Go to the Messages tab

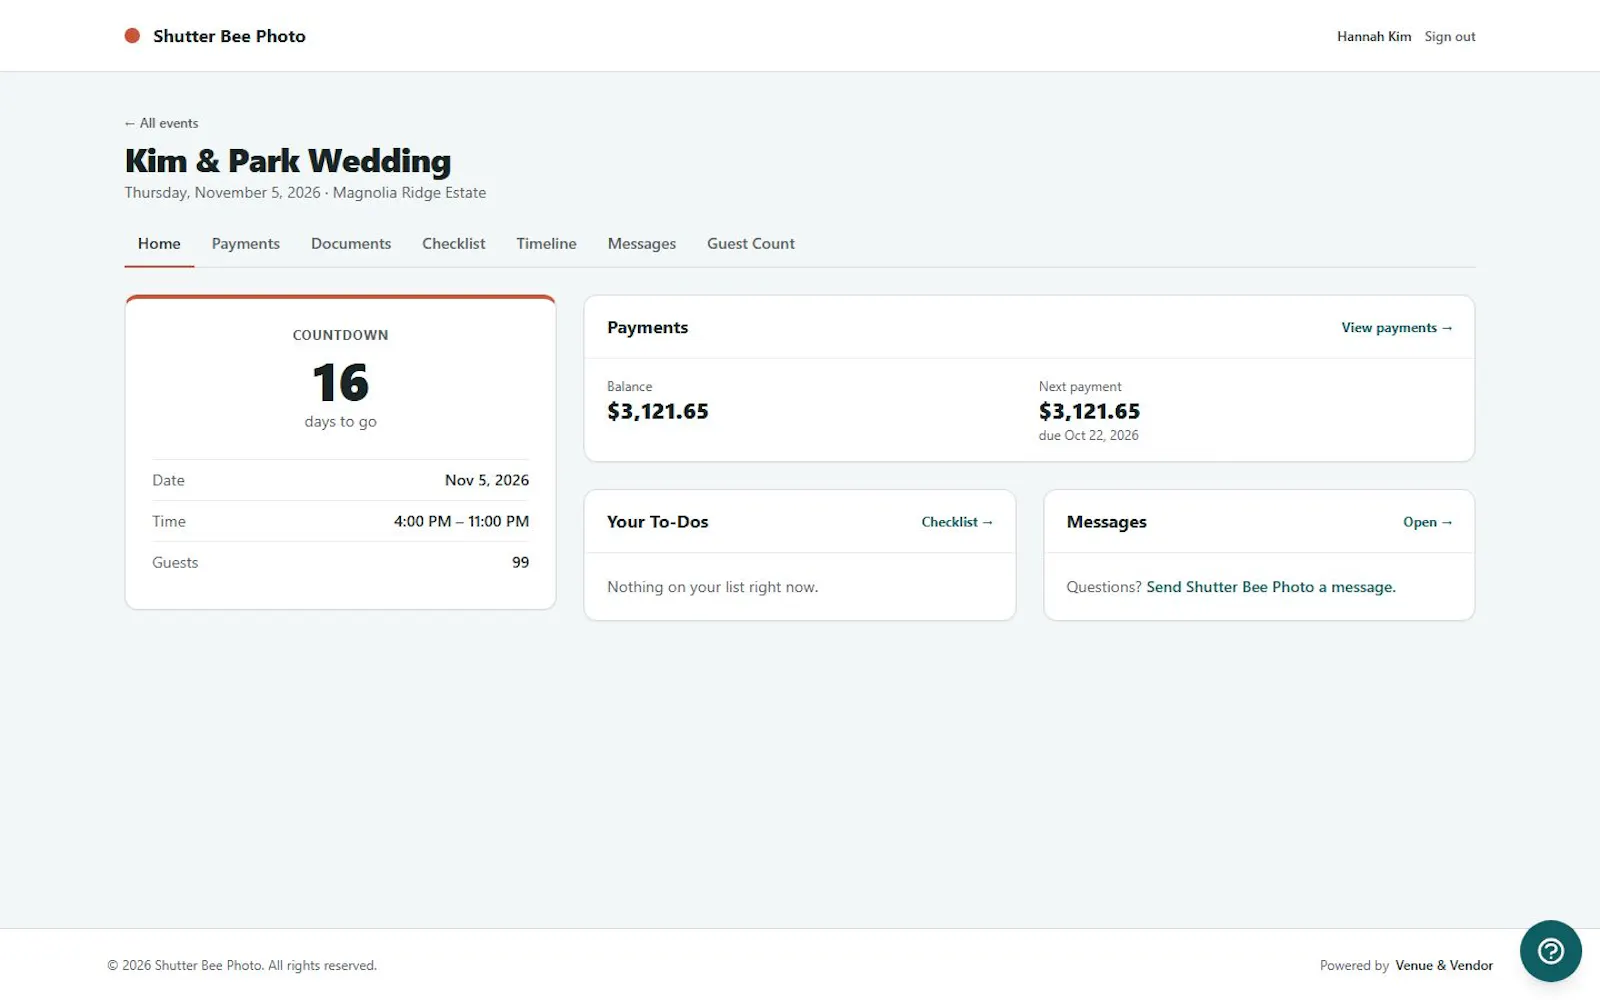[x=641, y=244]
